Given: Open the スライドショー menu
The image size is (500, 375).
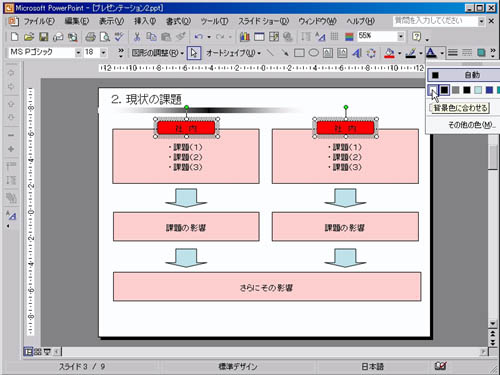Looking at the screenshot, I should pyautogui.click(x=263, y=21).
